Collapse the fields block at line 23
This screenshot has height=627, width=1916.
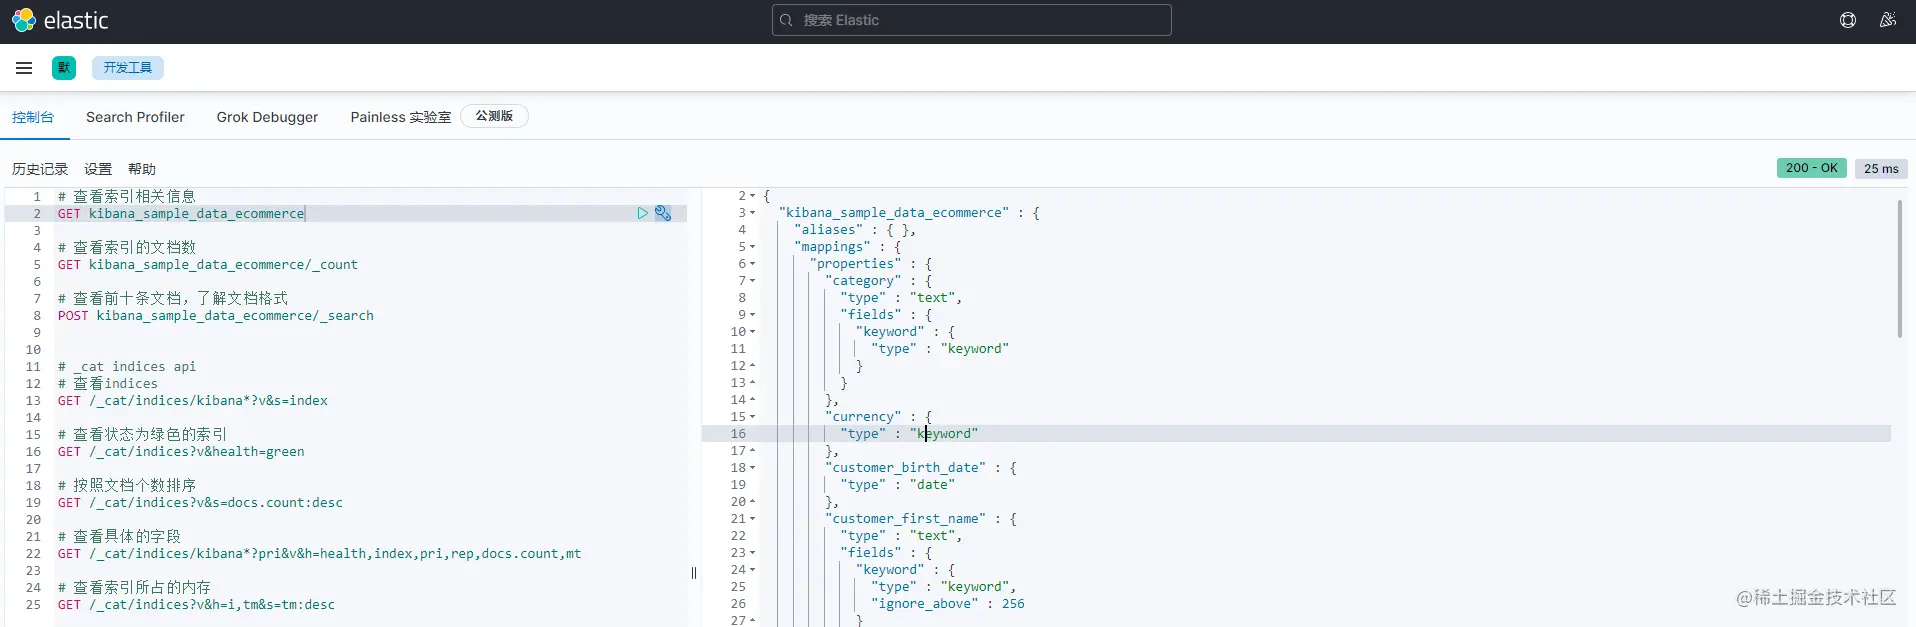click(753, 553)
